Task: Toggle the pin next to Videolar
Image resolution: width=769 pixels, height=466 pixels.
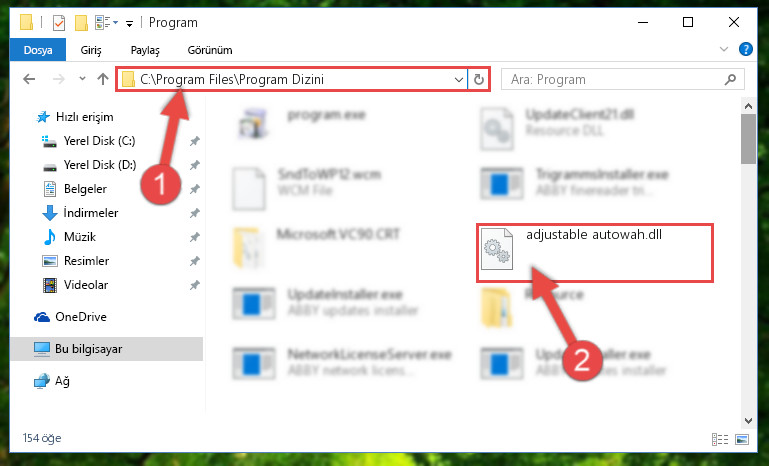Action: tap(194, 285)
